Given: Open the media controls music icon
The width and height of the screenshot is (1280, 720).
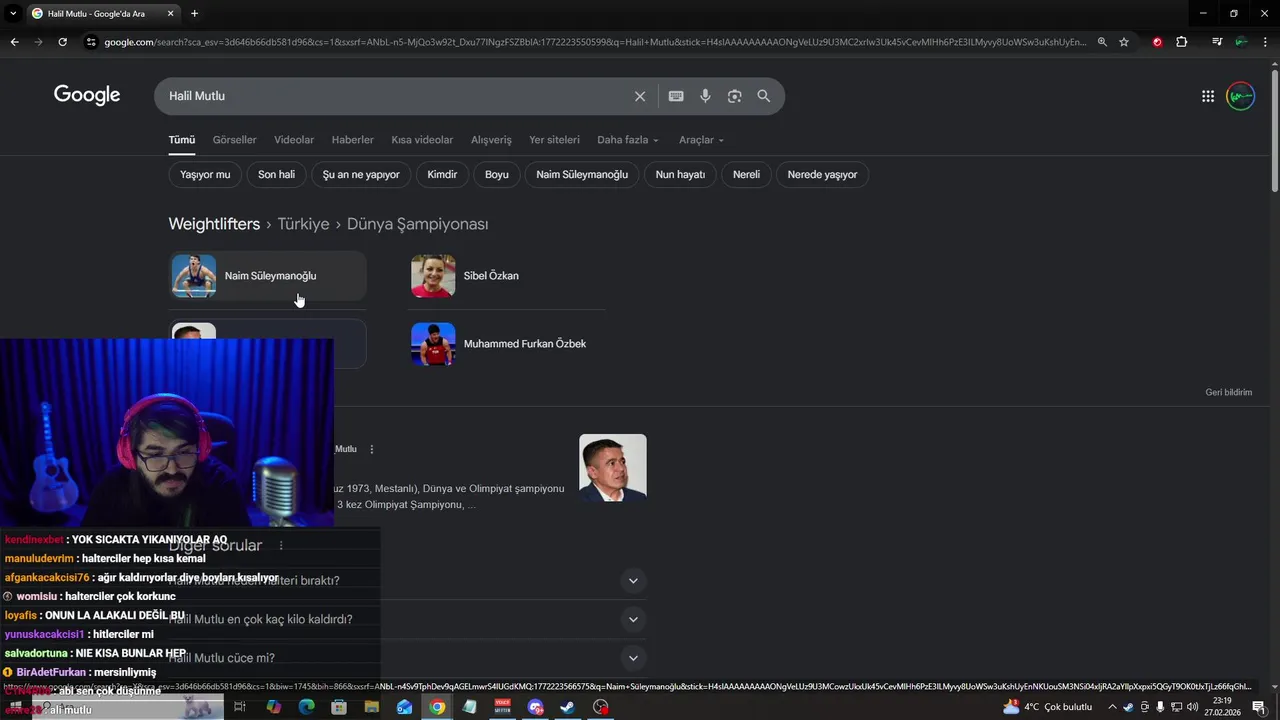Looking at the screenshot, I should click(1217, 42).
